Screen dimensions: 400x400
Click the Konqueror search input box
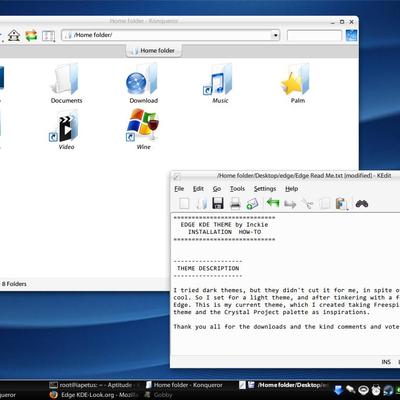click(314, 35)
